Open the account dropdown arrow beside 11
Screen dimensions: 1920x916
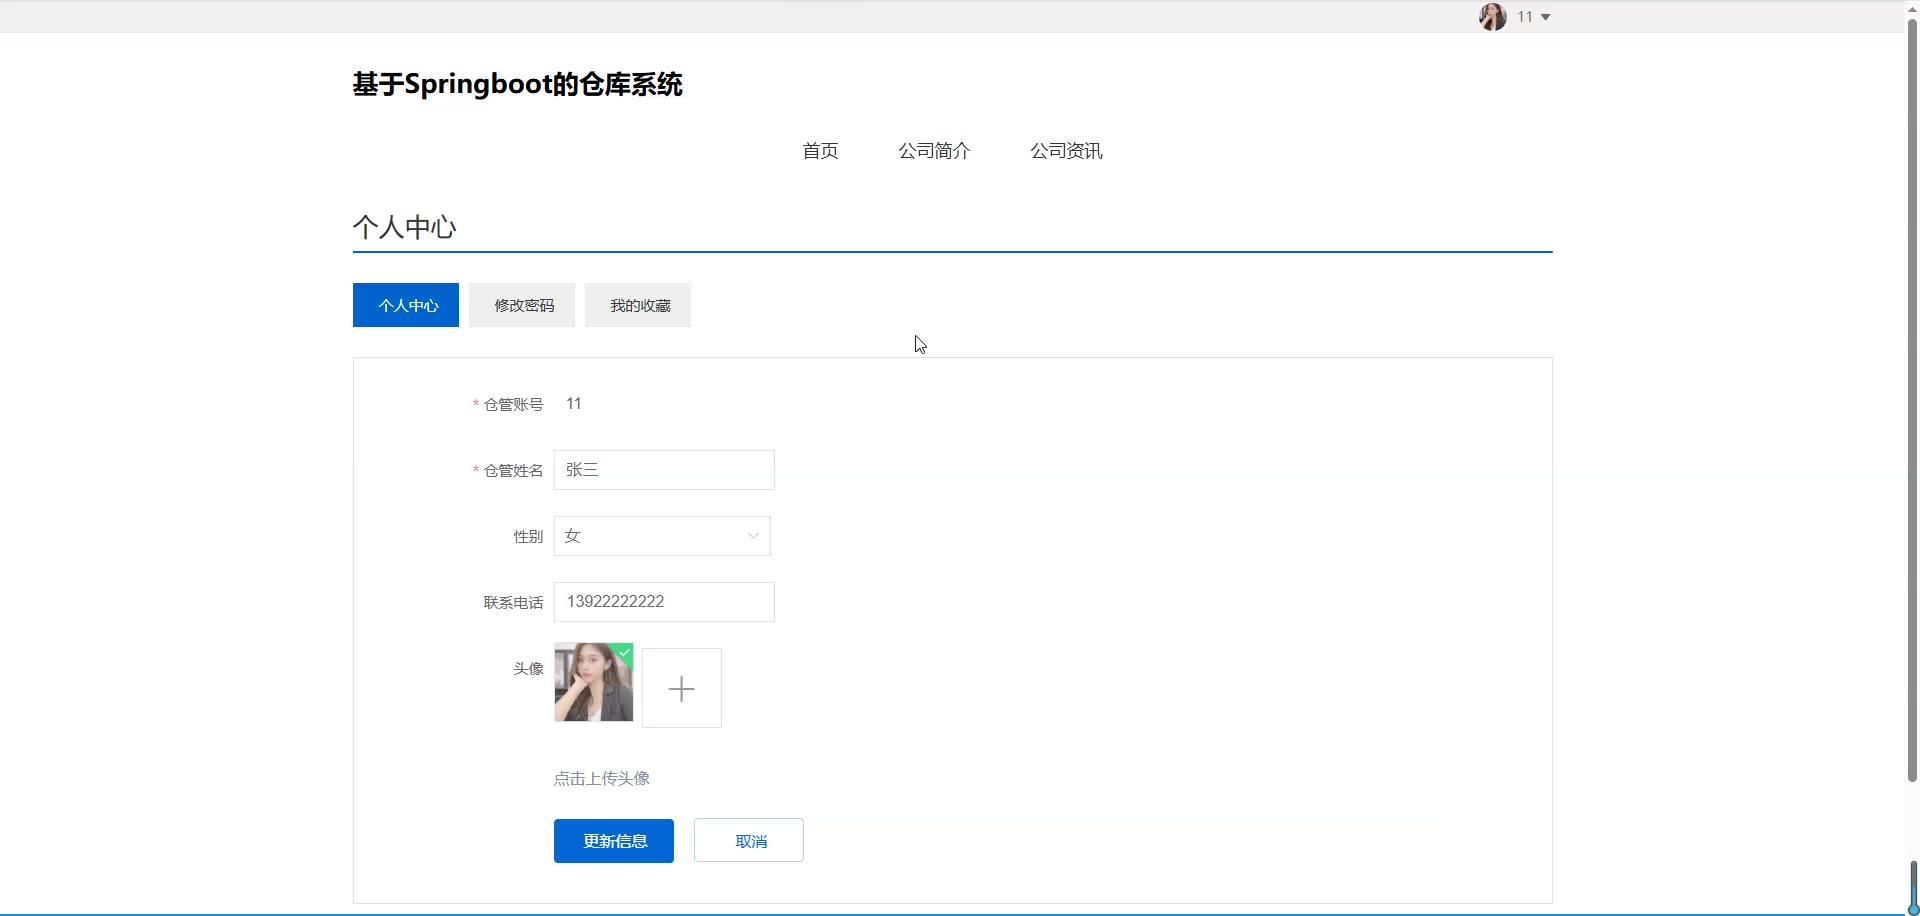tap(1545, 17)
